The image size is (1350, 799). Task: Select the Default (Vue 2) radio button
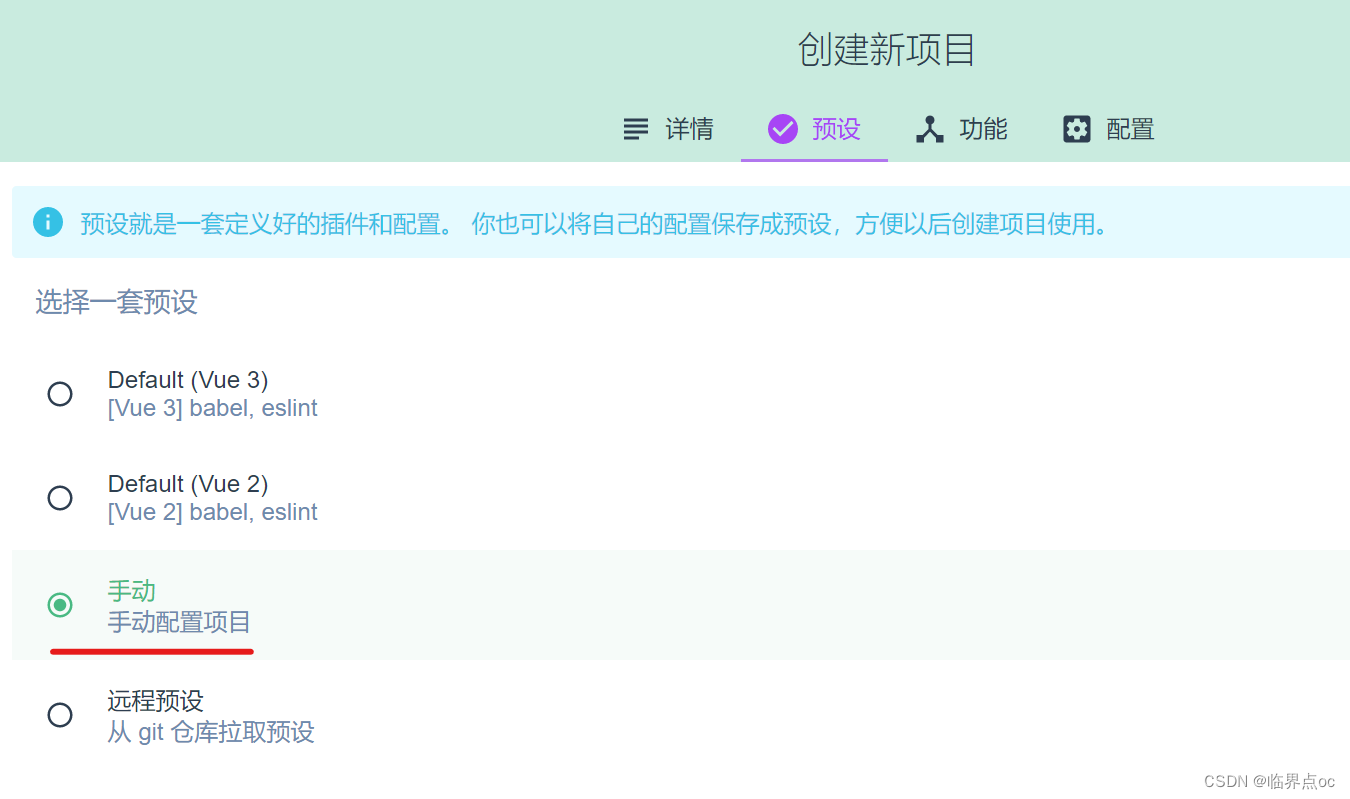pos(60,498)
